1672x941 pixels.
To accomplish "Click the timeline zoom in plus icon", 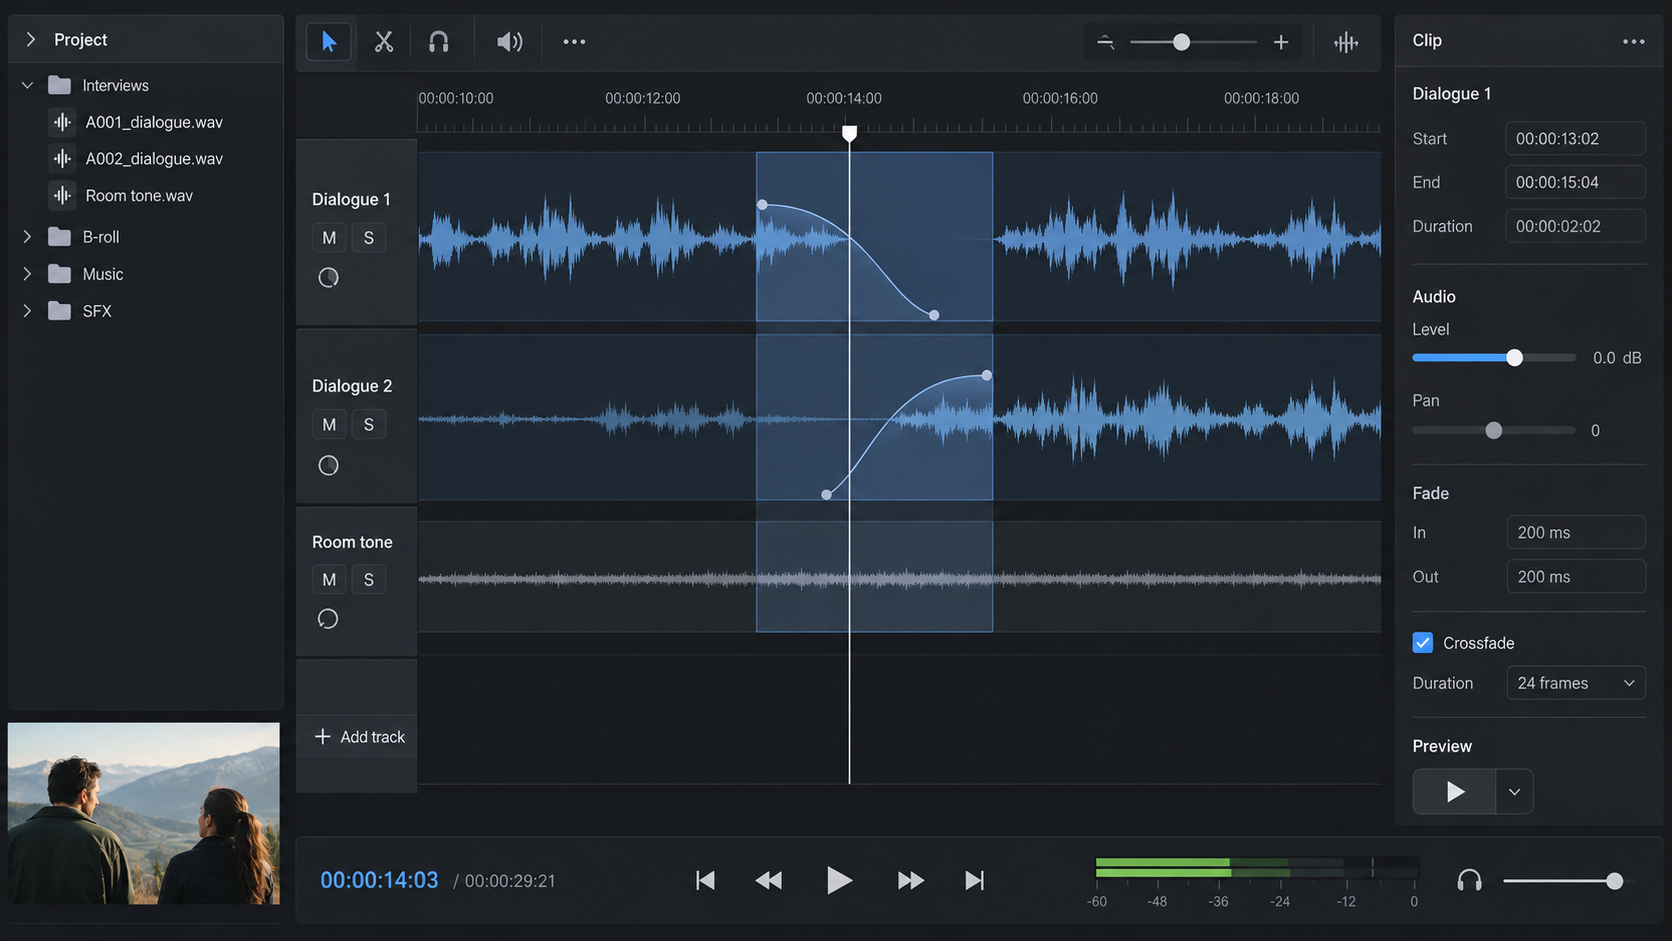I will [1281, 42].
